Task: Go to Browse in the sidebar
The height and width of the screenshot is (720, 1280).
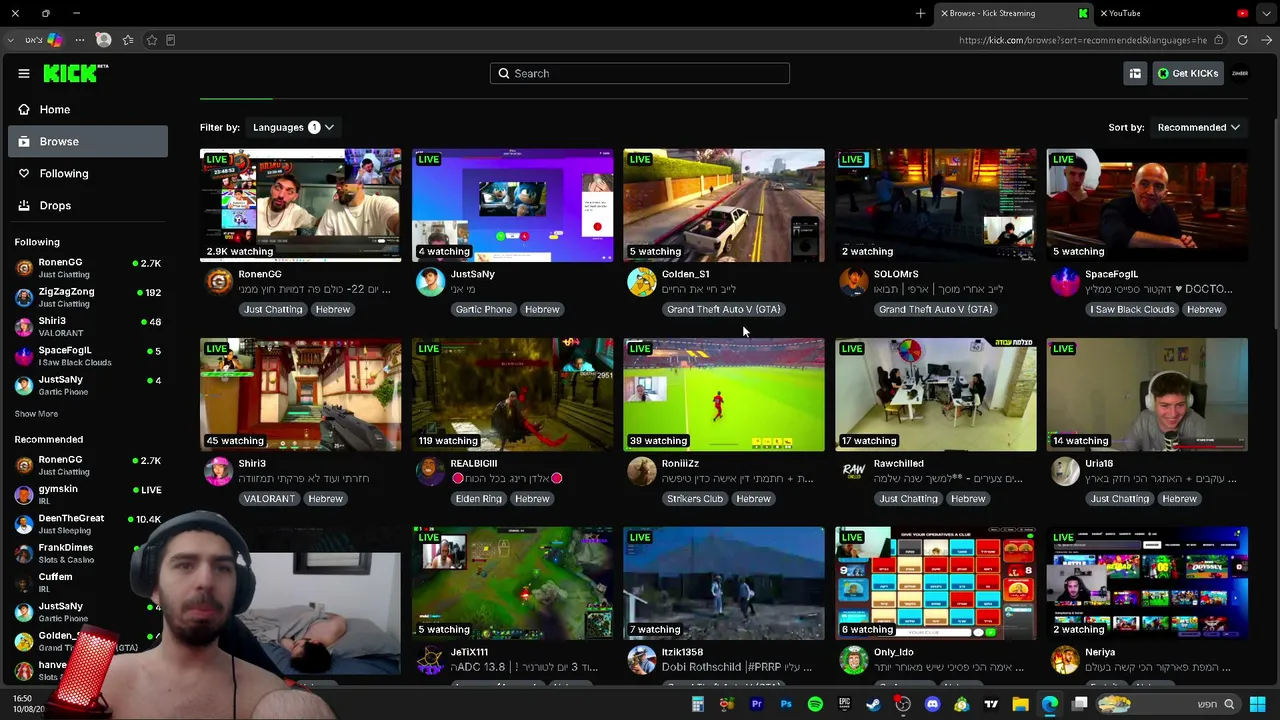Action: (88, 141)
